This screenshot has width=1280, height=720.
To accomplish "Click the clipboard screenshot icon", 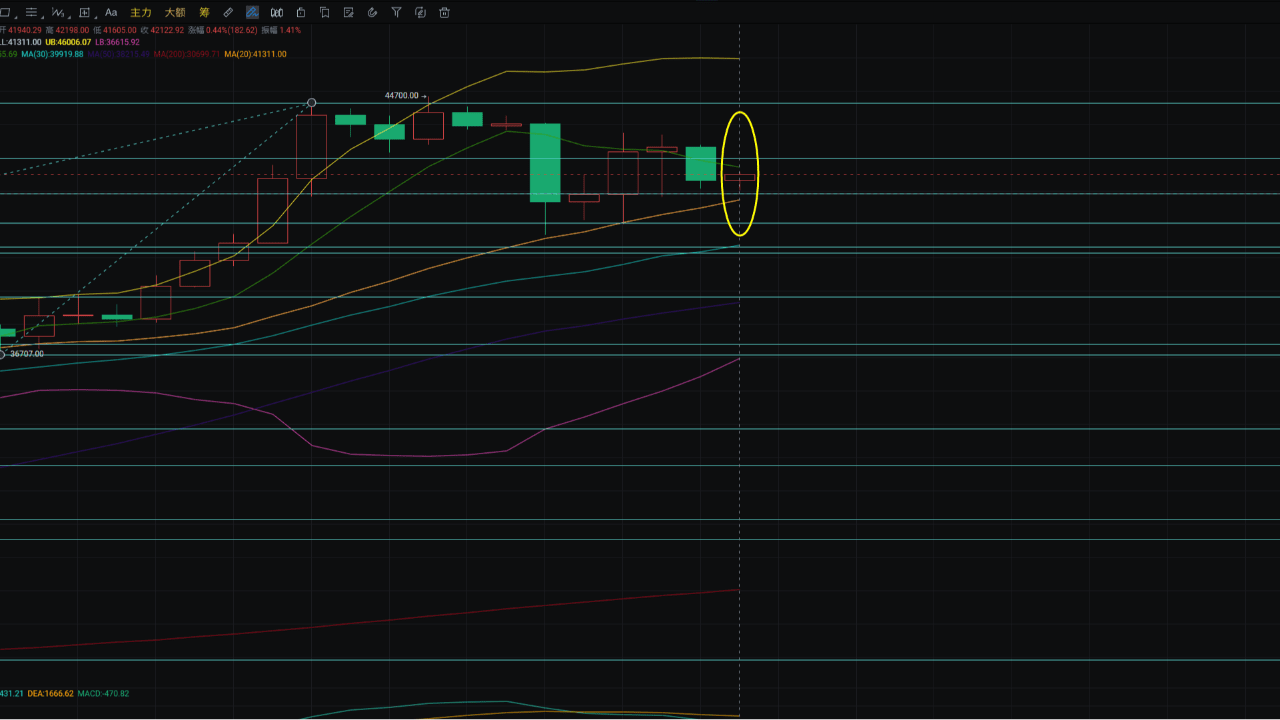I will point(302,12).
